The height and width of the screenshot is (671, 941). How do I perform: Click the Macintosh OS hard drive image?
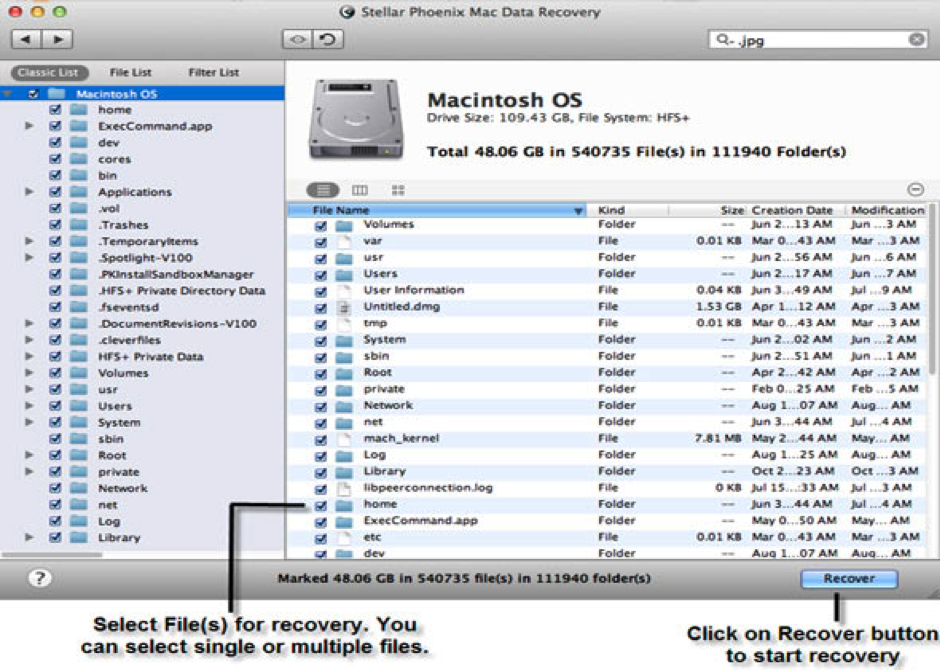tap(356, 119)
